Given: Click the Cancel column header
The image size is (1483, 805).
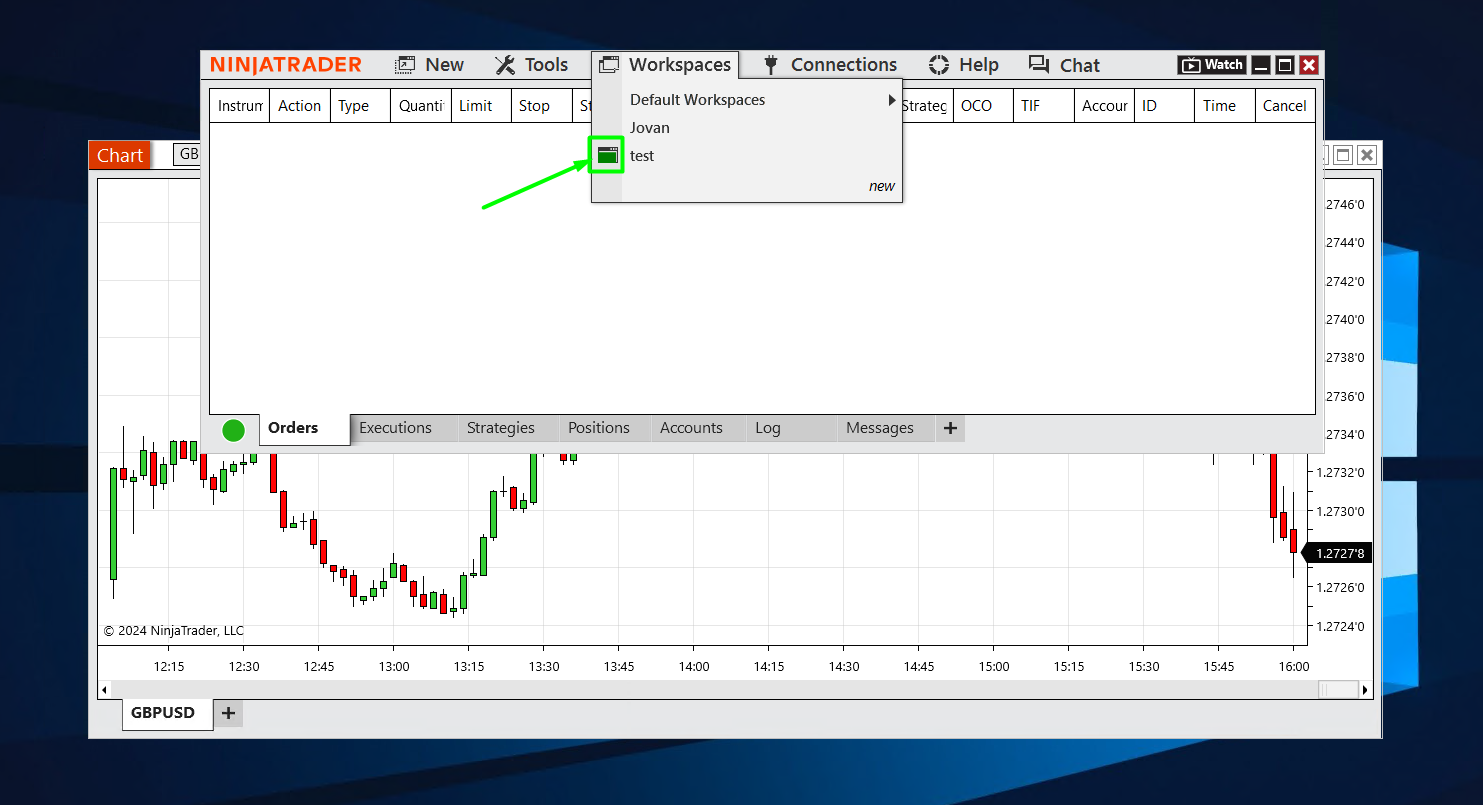Looking at the screenshot, I should pos(1284,106).
